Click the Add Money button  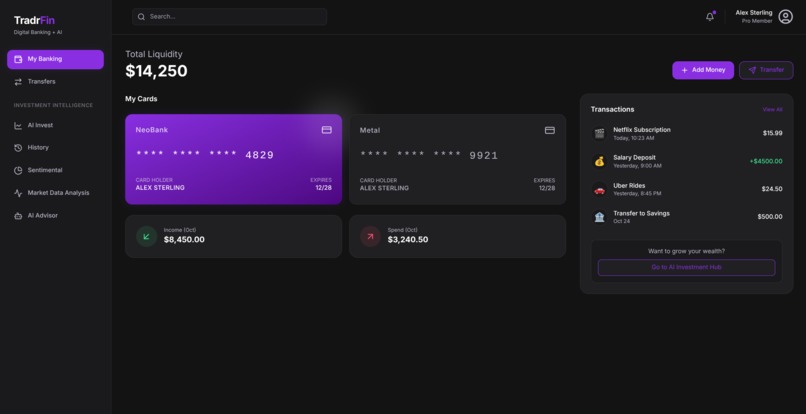click(703, 70)
